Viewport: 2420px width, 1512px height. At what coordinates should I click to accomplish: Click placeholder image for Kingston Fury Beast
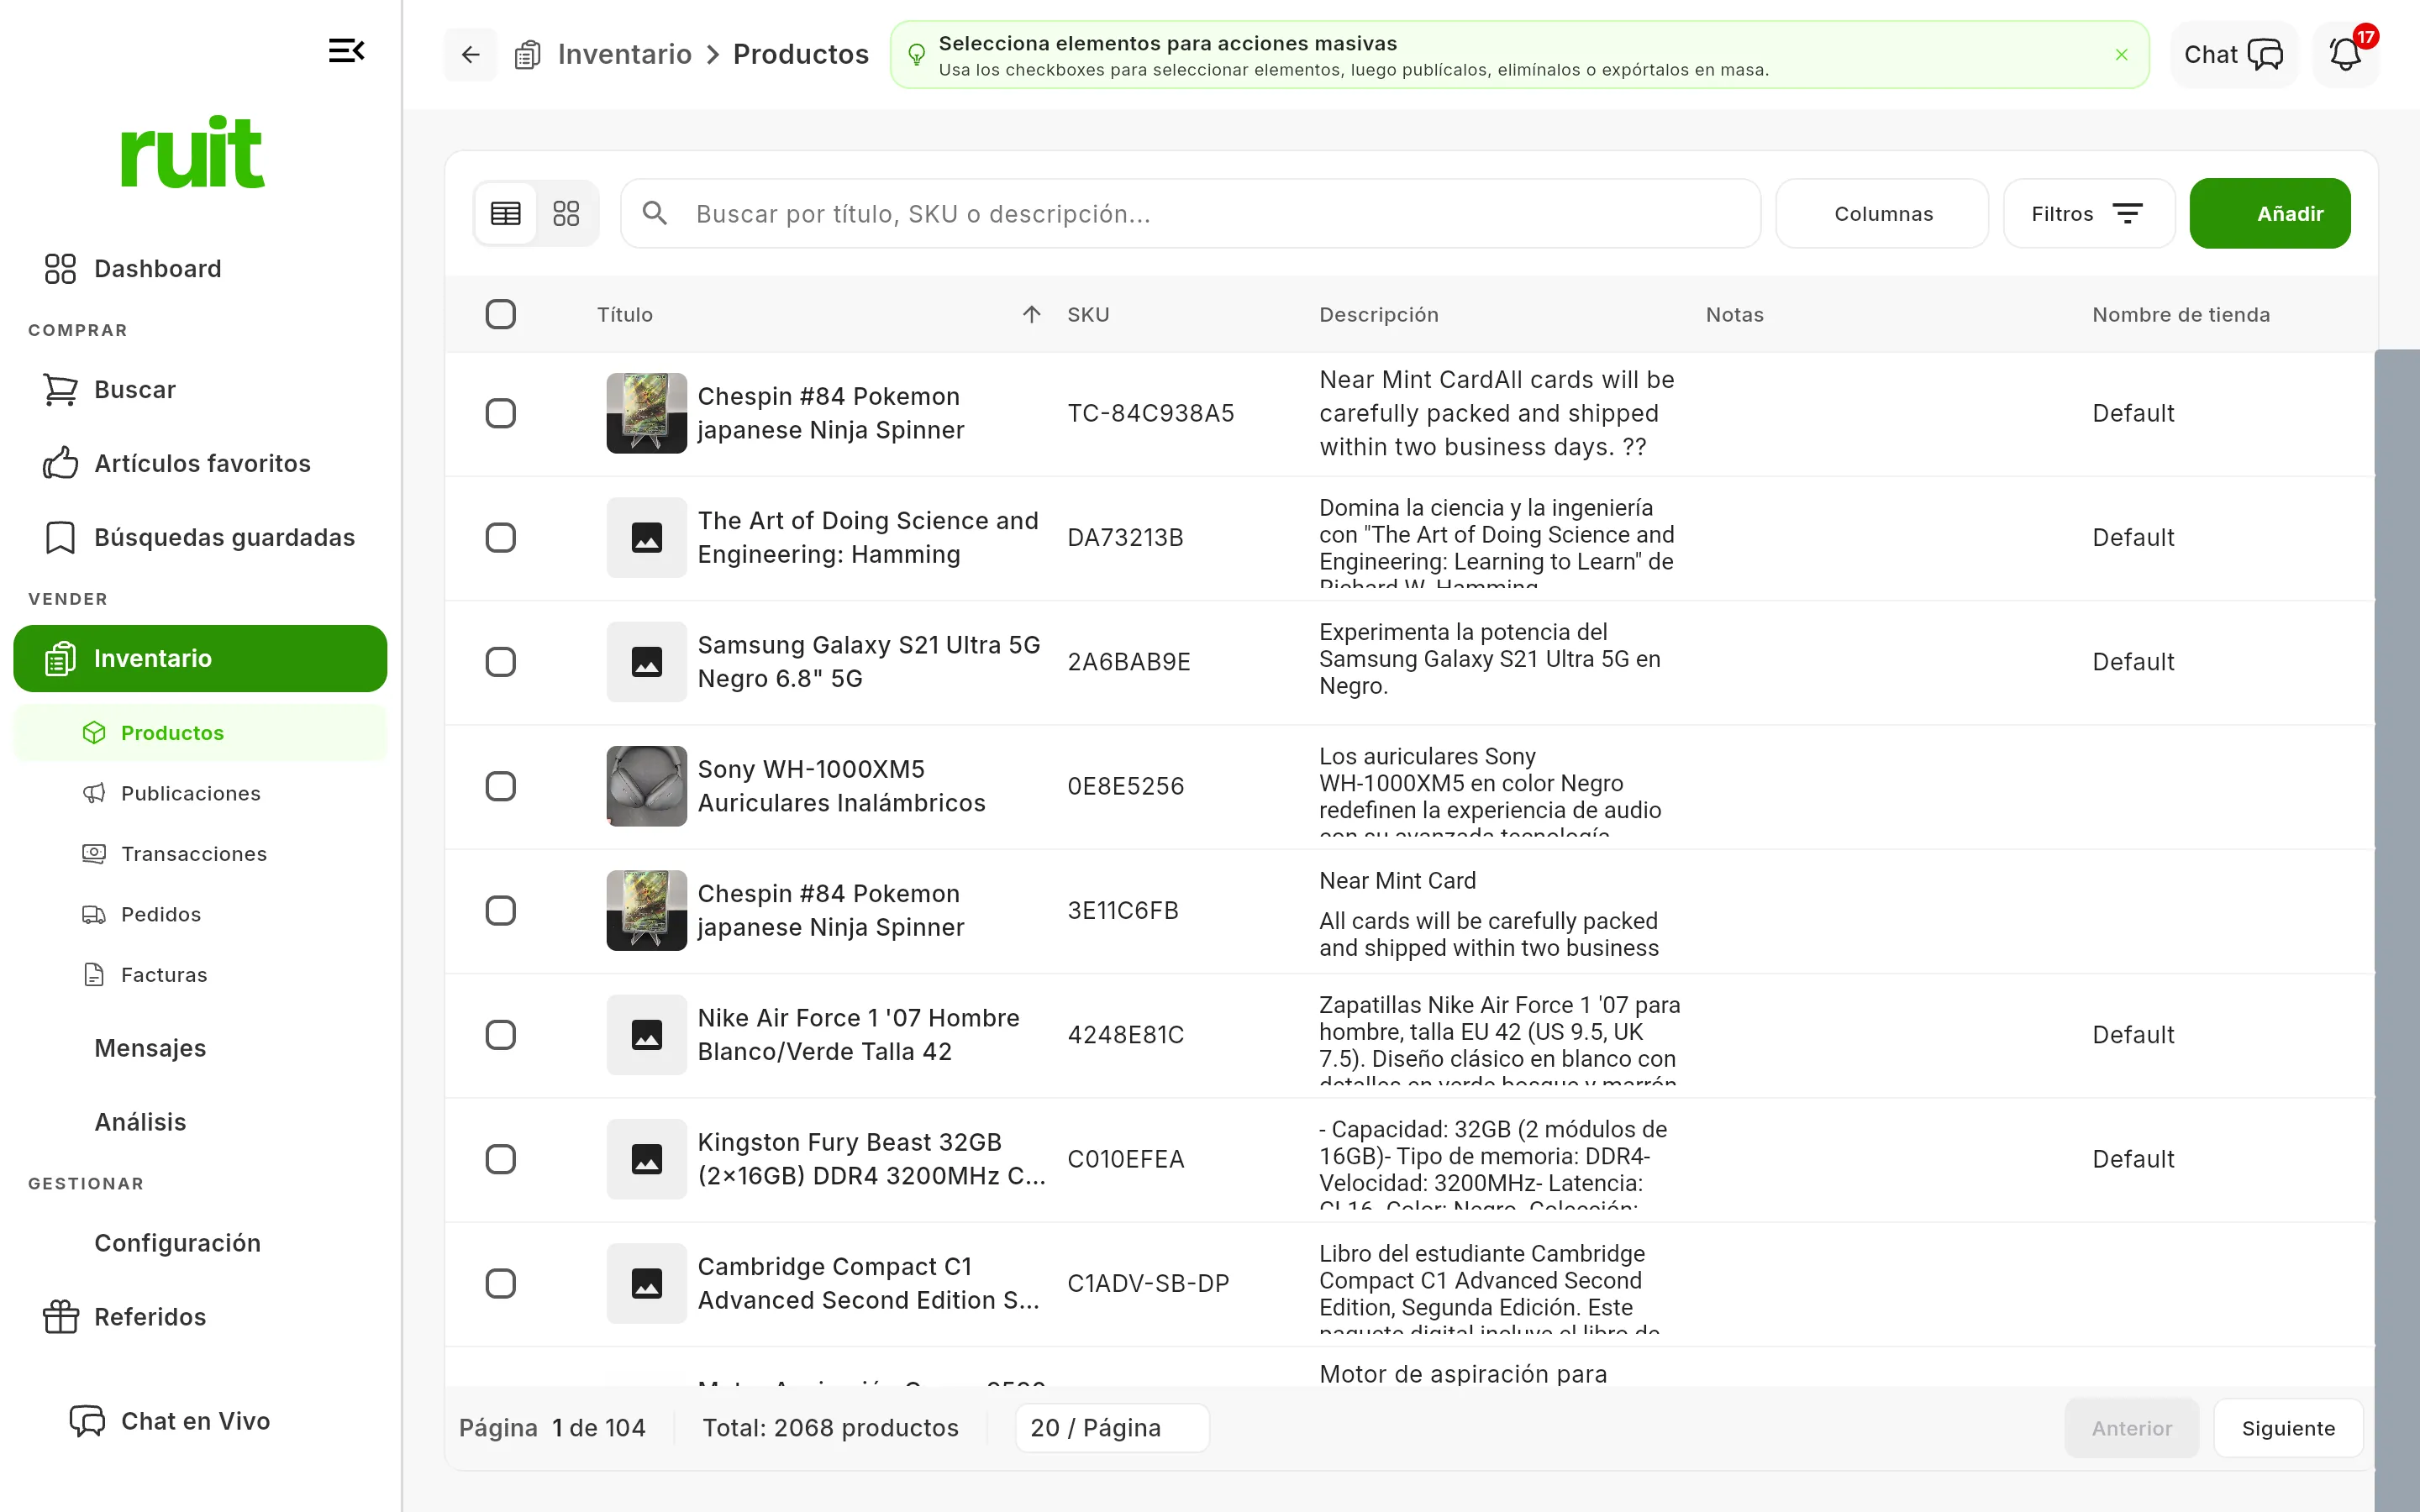tap(647, 1159)
